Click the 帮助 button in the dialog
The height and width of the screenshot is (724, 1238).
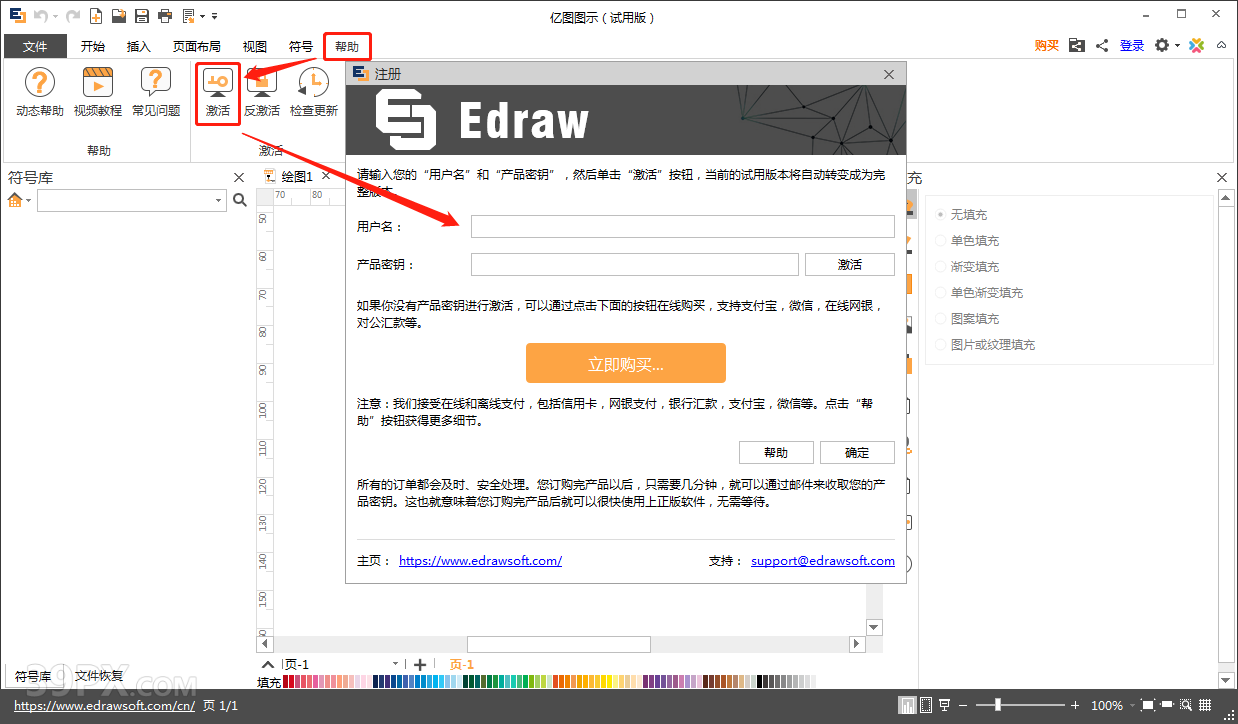(x=776, y=453)
